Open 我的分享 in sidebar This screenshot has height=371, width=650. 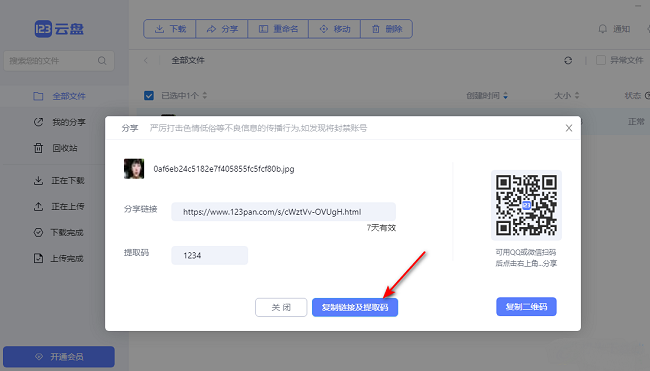pyautogui.click(x=59, y=122)
